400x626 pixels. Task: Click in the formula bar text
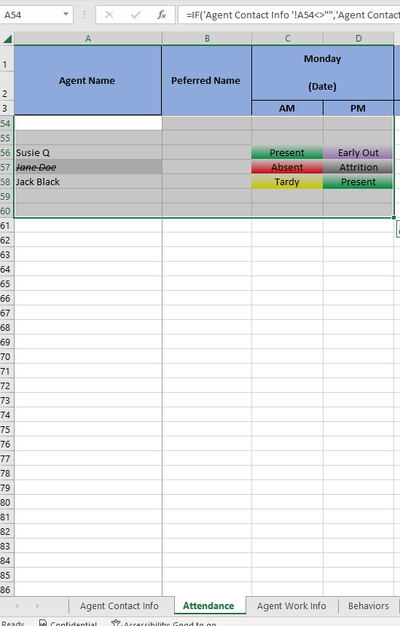click(x=289, y=15)
